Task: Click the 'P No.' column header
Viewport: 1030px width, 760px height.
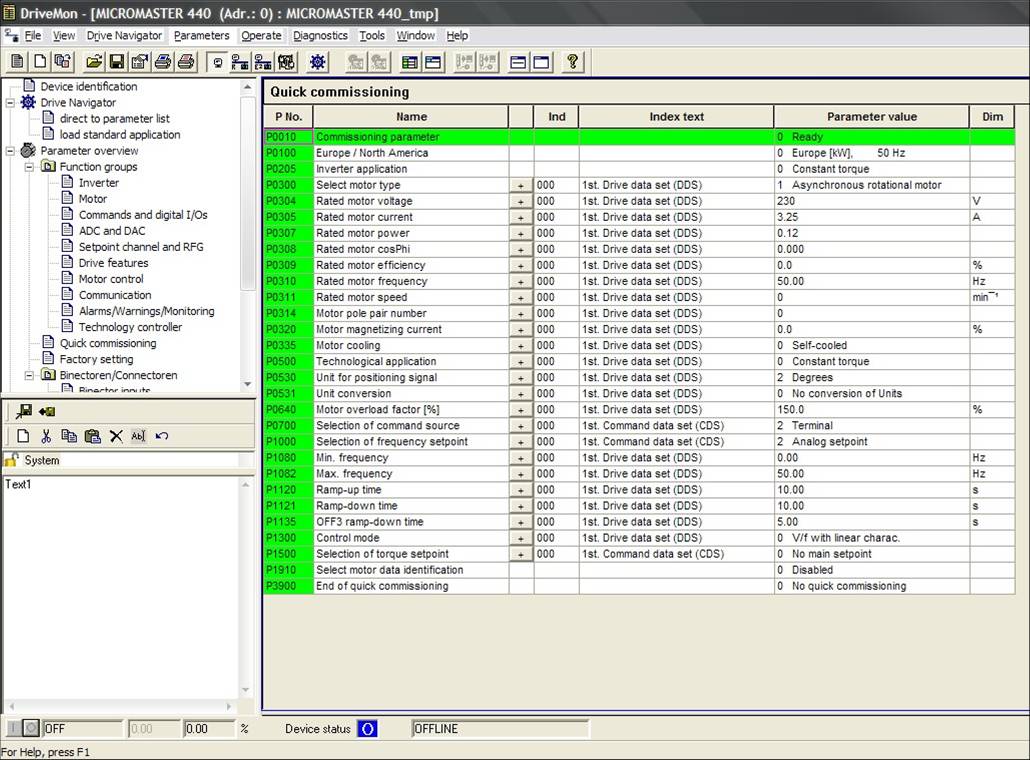Action: click(288, 117)
